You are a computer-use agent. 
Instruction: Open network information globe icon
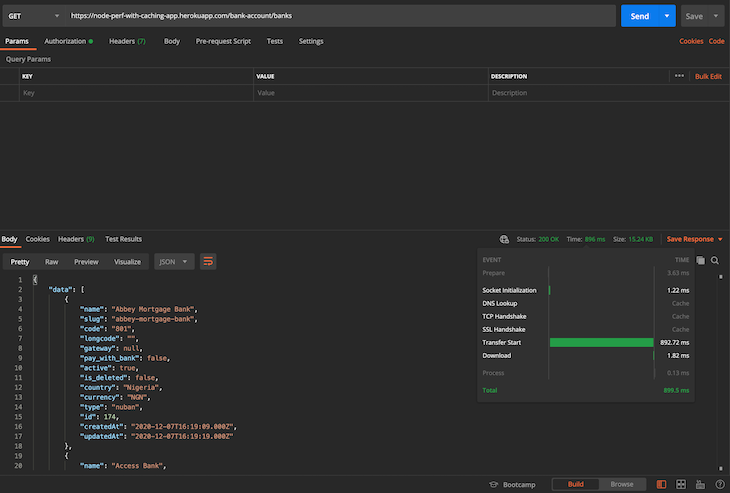click(x=504, y=239)
